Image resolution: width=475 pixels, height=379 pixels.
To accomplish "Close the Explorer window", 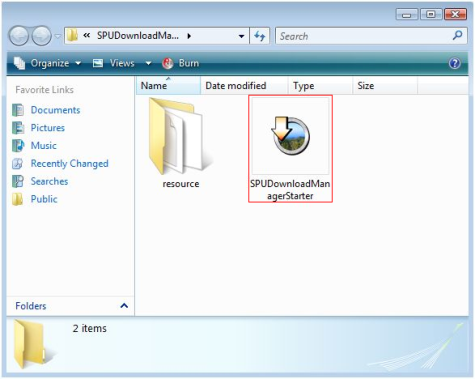I will point(455,14).
